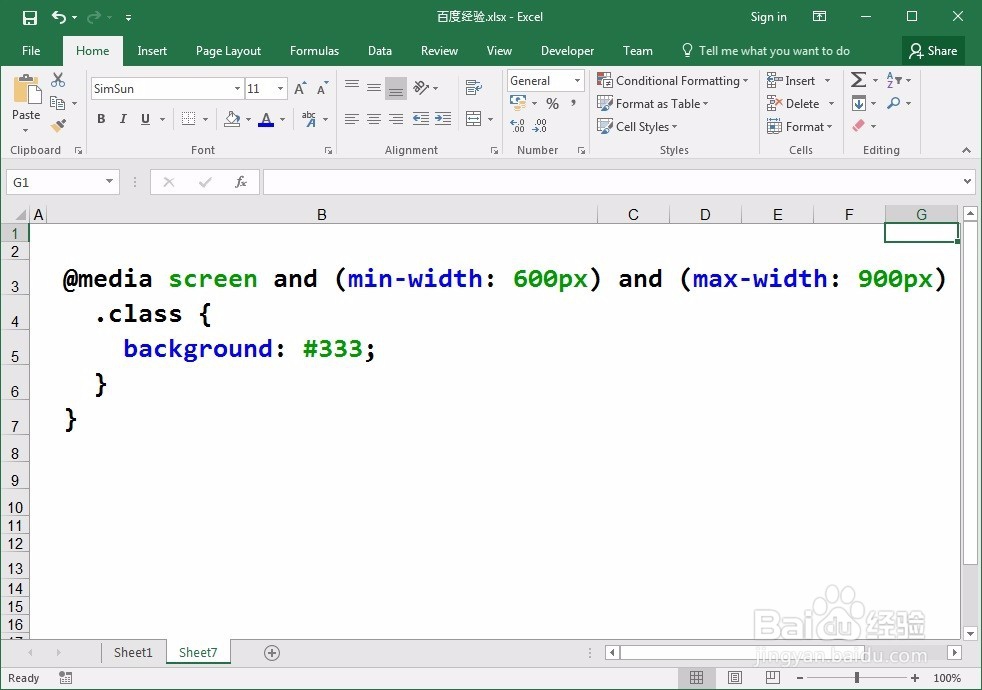
Task: Apply Percent Style
Action: click(x=552, y=103)
